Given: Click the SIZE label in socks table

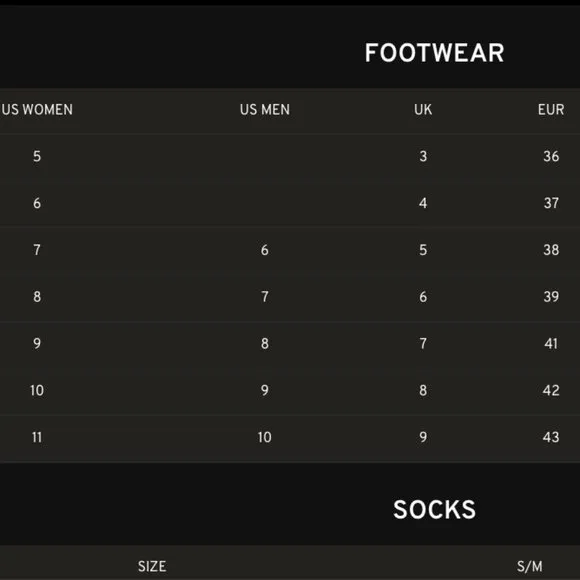Looking at the screenshot, I should click(152, 566).
